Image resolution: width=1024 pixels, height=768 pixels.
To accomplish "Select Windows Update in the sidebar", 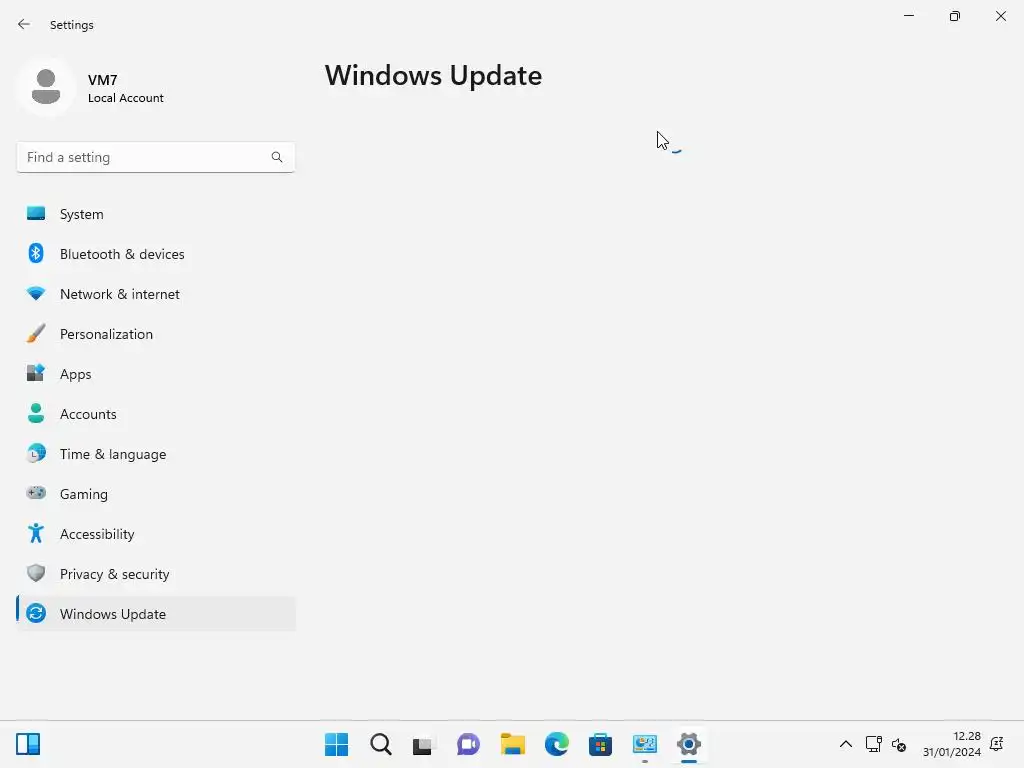I will 155,614.
